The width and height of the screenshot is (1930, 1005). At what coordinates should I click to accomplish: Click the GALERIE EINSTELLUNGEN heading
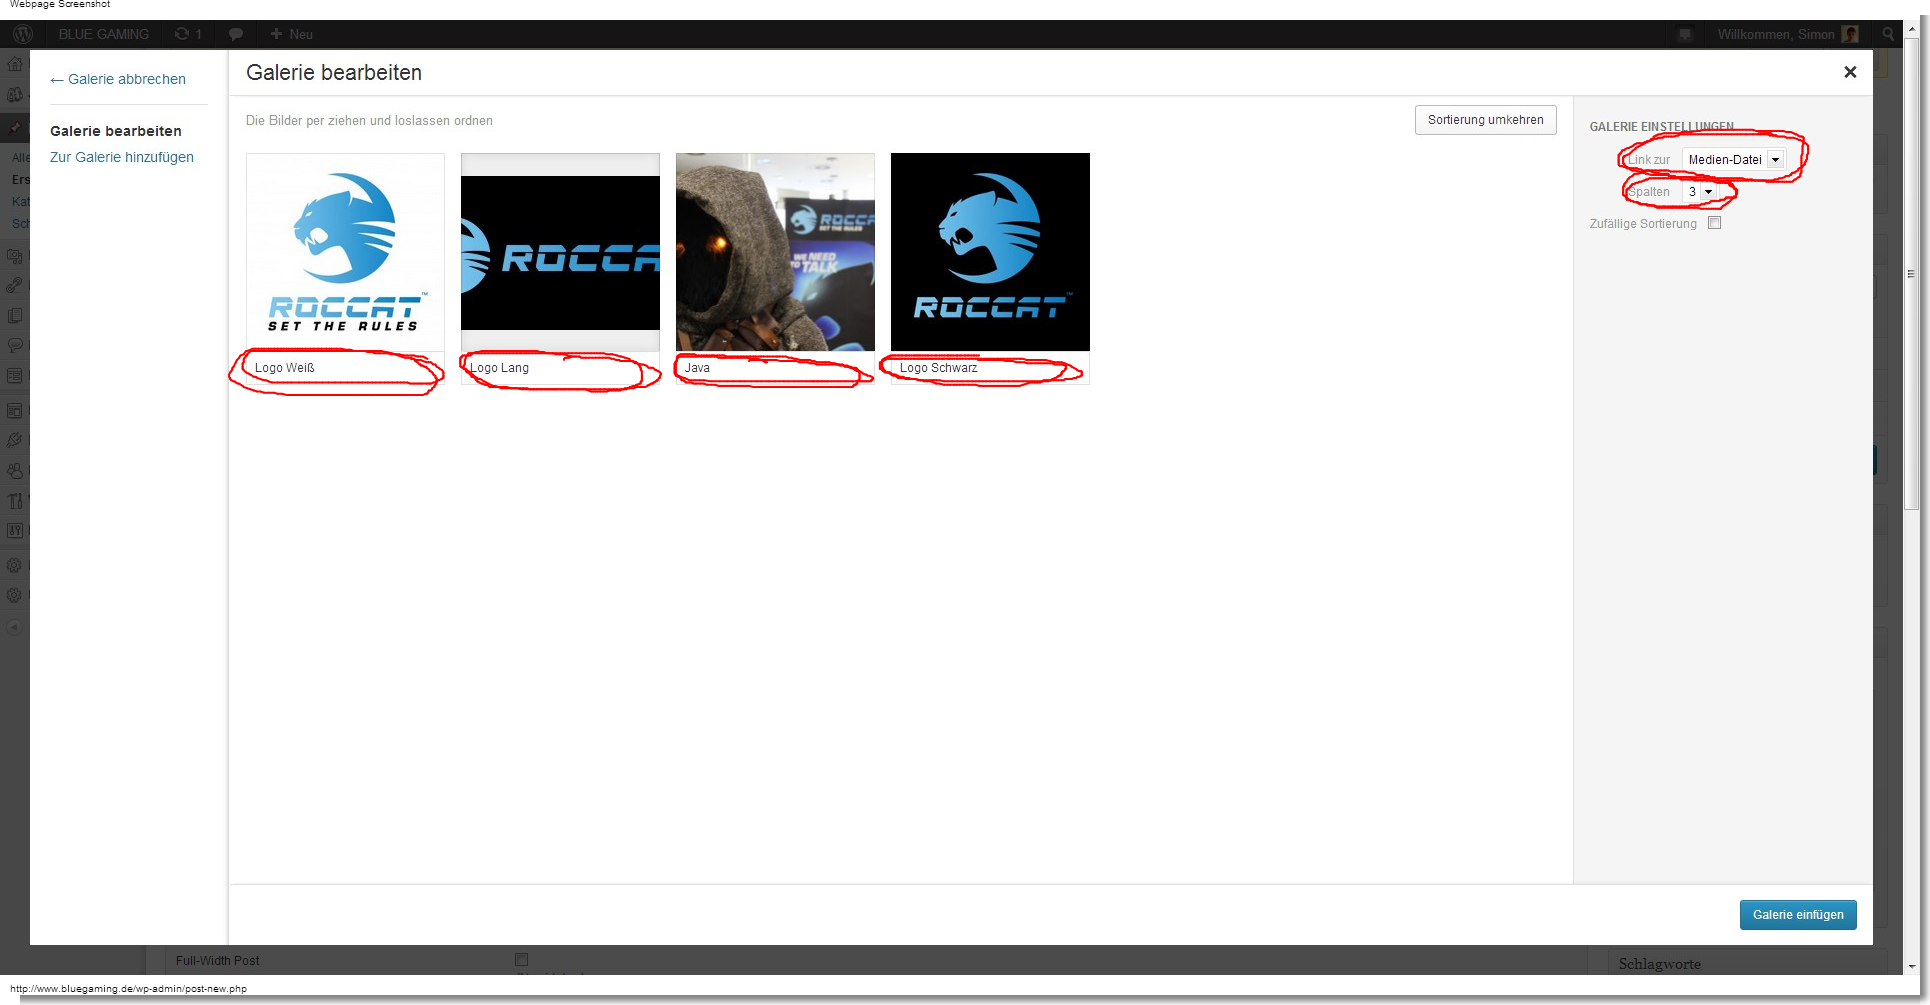(x=1662, y=127)
